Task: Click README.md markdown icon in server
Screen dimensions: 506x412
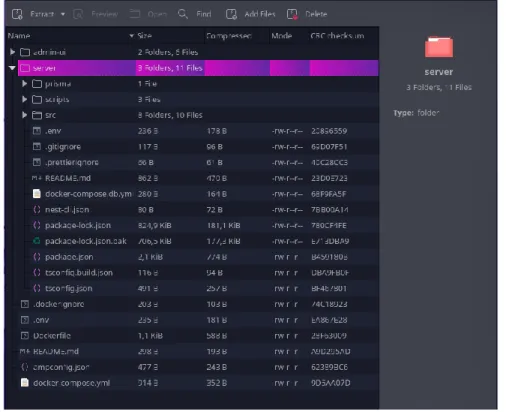Action: click(x=37, y=178)
